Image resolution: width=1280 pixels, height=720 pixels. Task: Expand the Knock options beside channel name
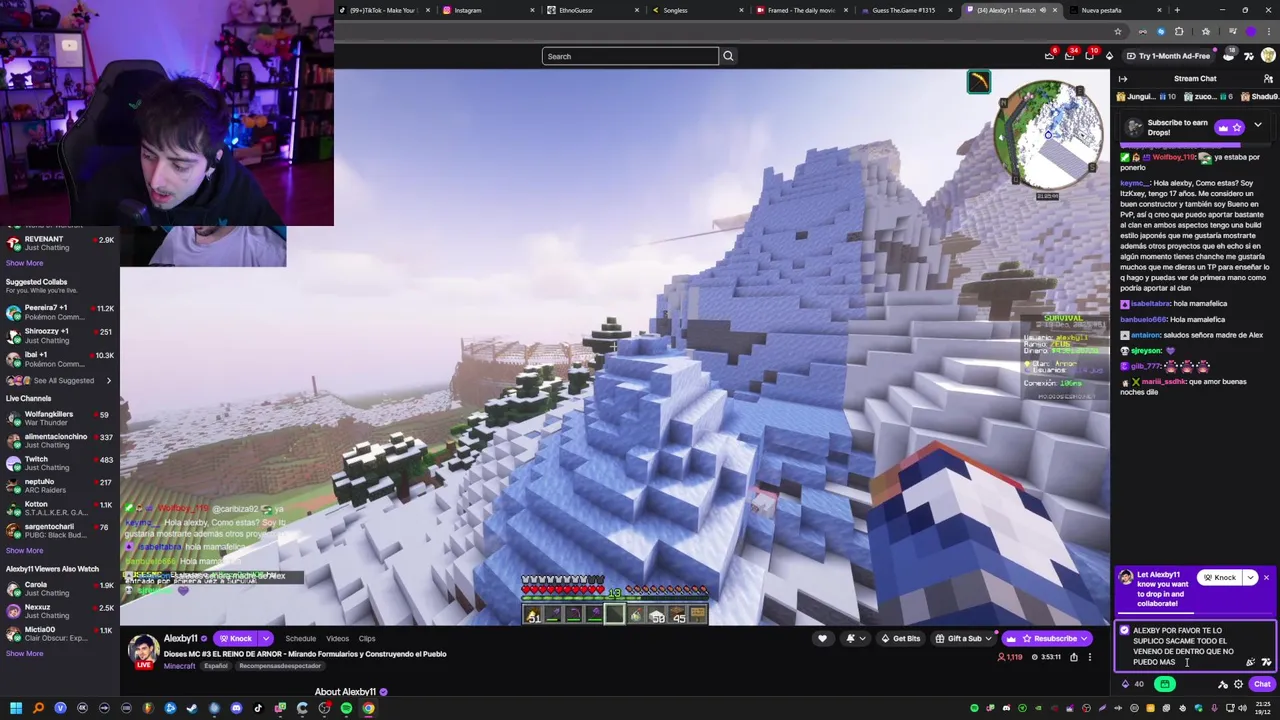click(x=265, y=639)
